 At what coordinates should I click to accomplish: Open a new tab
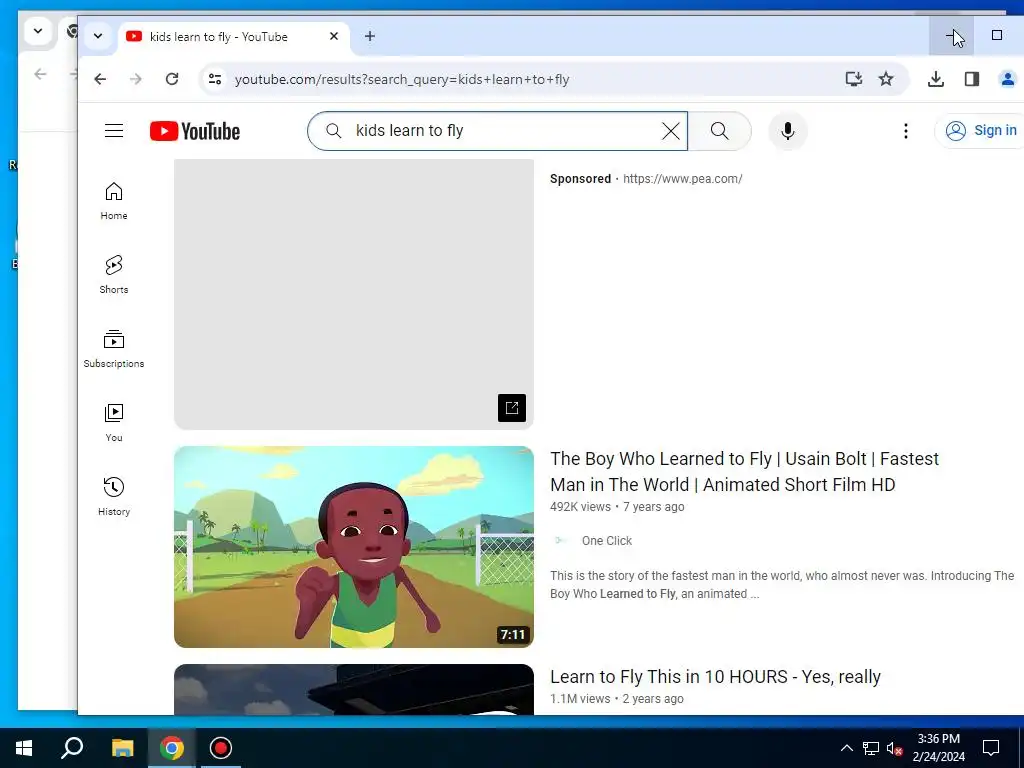[x=370, y=37]
